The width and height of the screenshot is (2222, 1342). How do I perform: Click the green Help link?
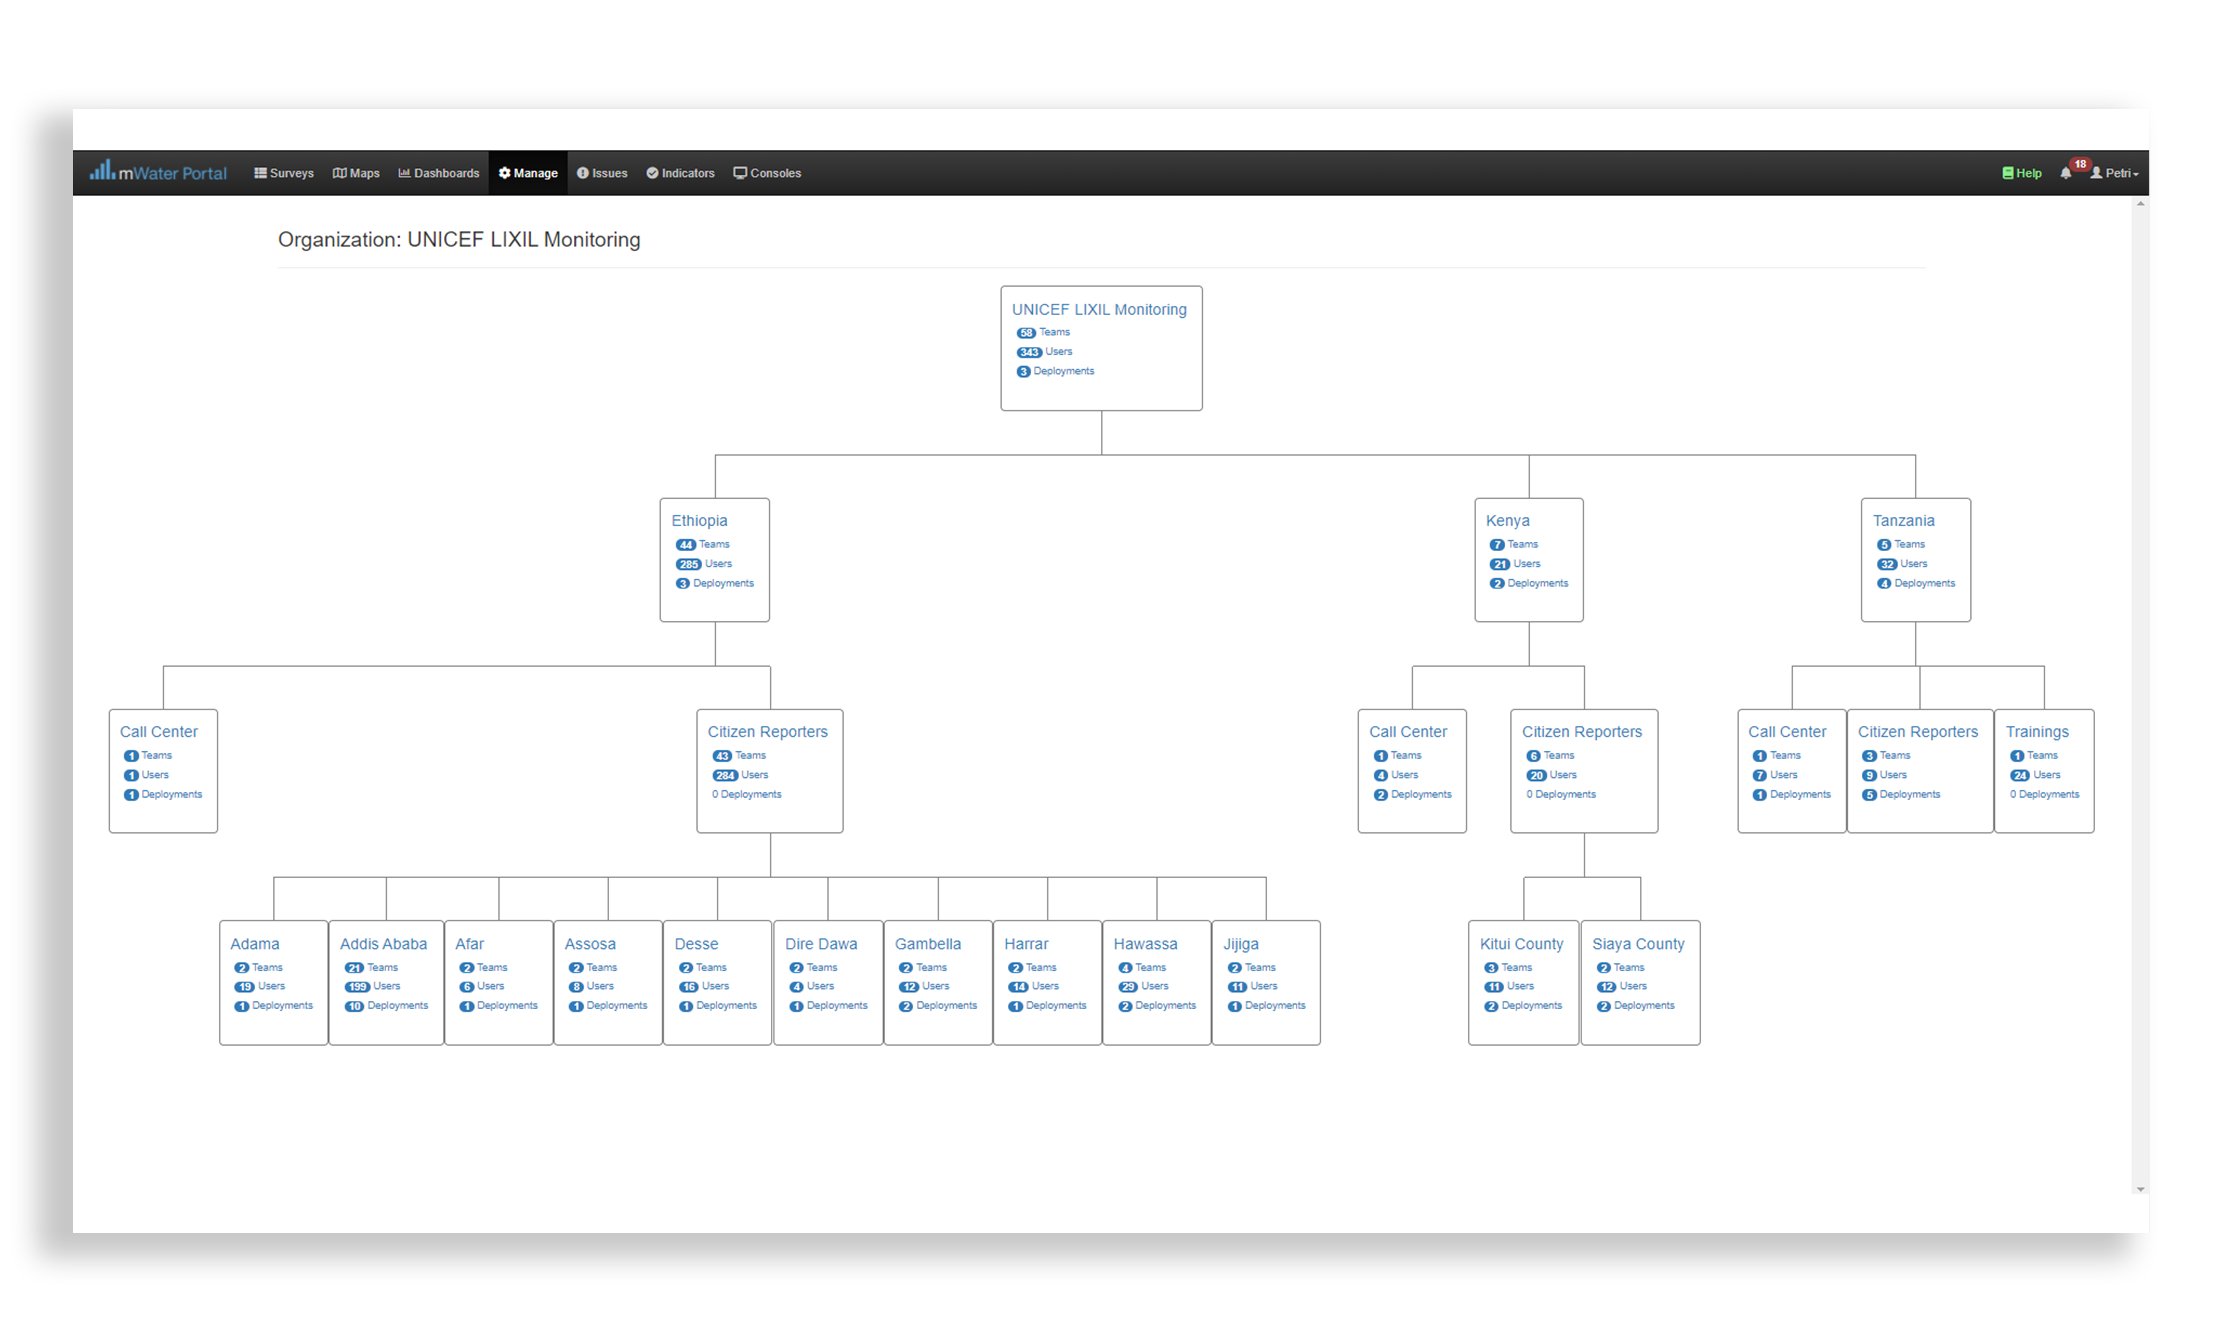2022,173
